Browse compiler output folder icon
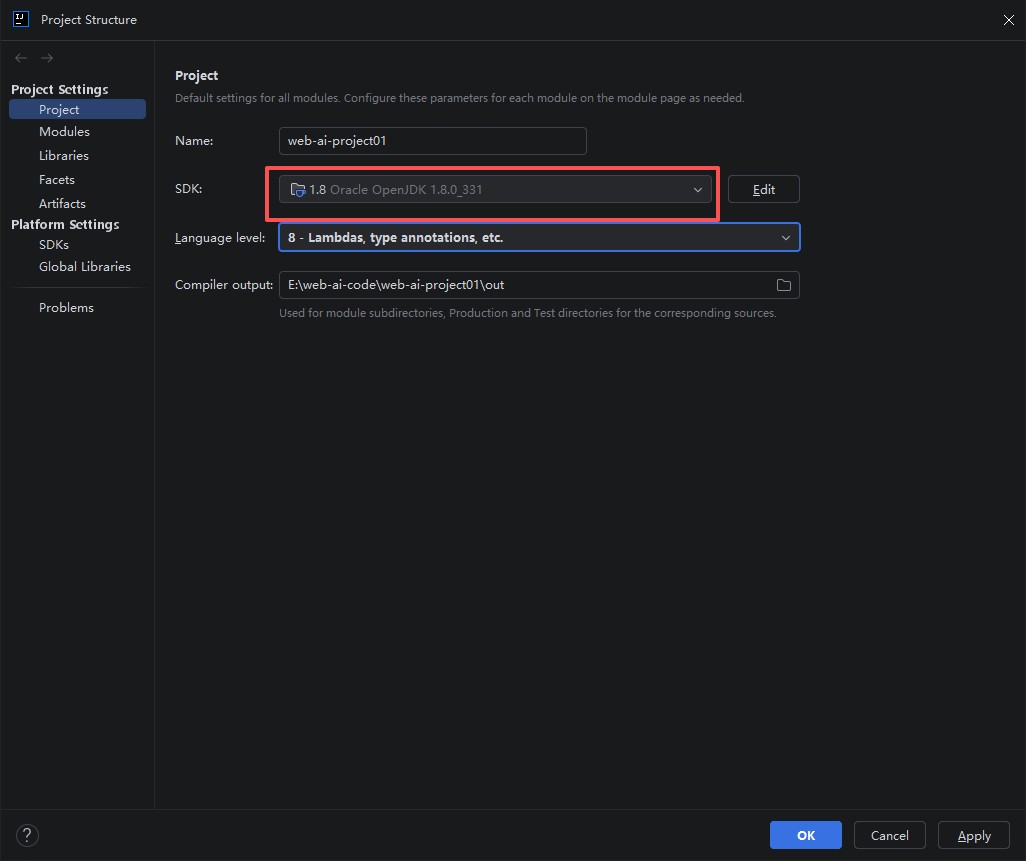 tap(783, 285)
